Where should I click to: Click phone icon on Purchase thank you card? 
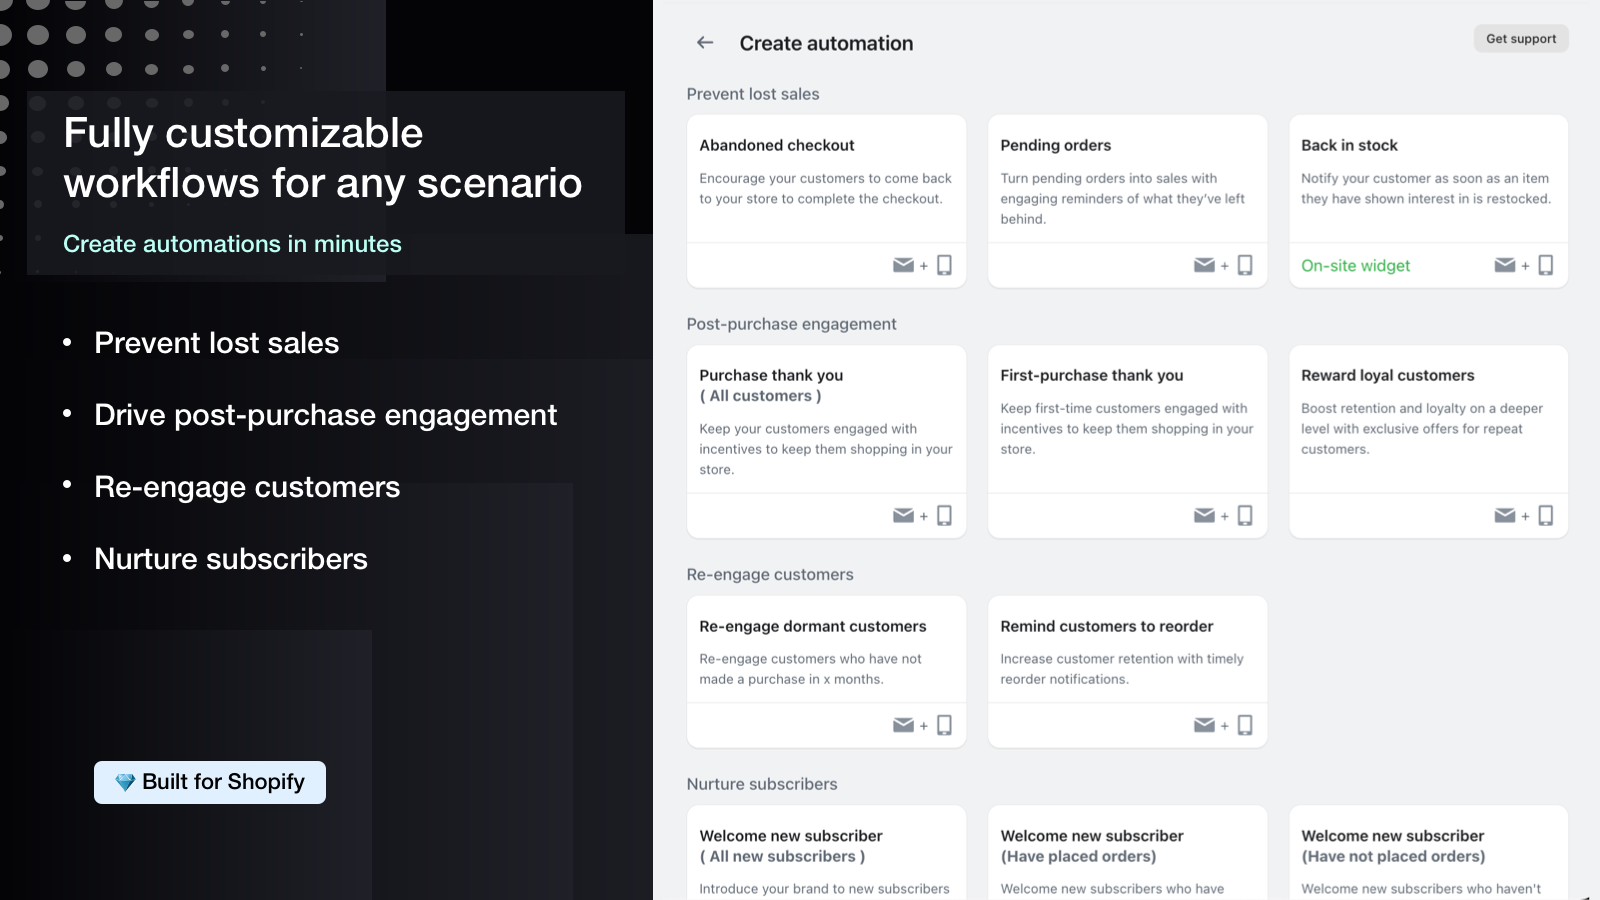[x=944, y=515]
